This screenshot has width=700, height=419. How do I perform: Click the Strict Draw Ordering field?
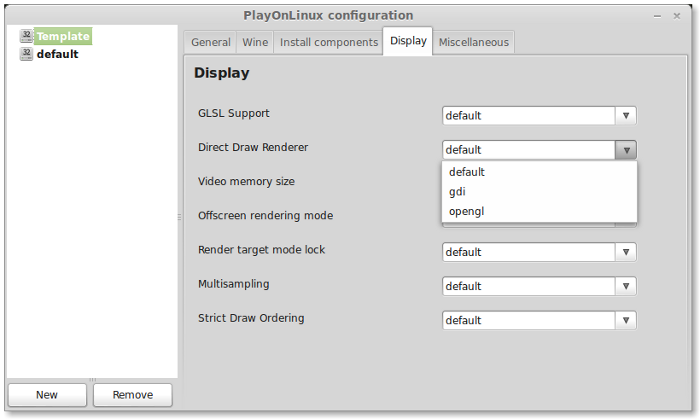(x=529, y=320)
